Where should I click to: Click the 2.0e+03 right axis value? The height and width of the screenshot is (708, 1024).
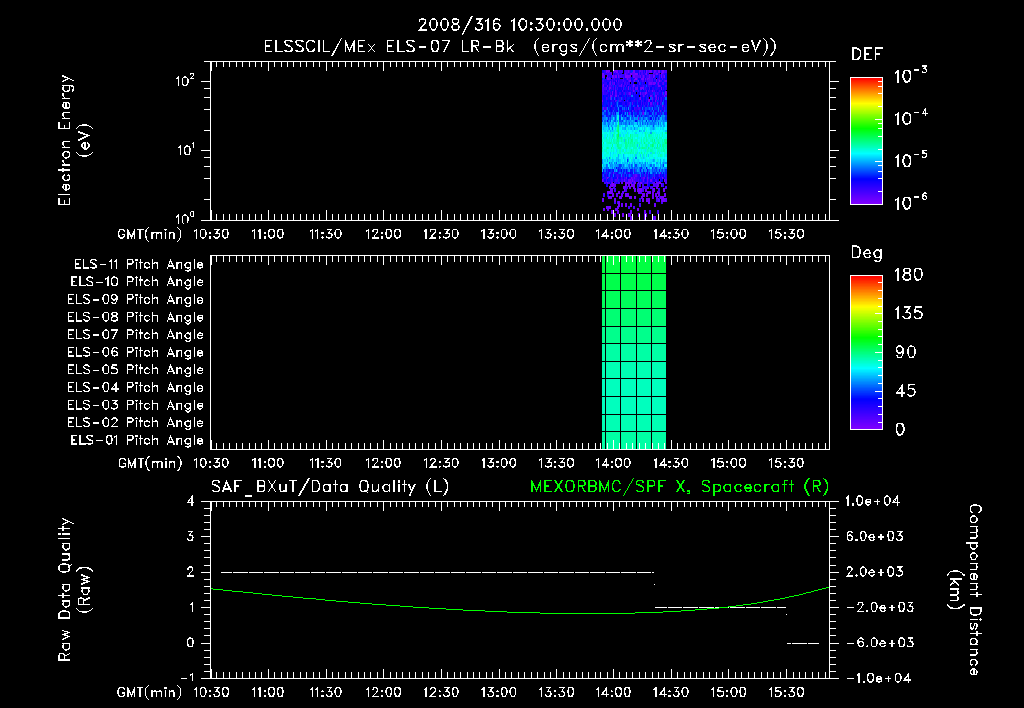tap(877, 572)
